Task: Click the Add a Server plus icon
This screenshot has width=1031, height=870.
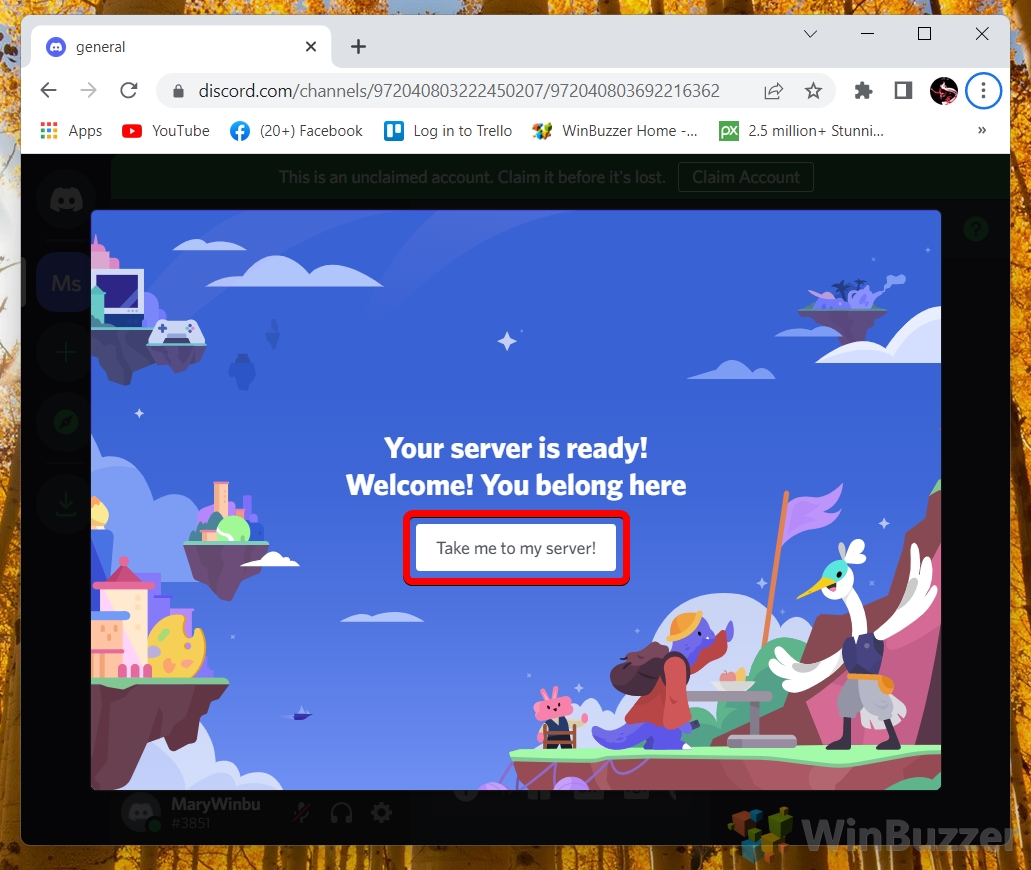Action: tap(66, 352)
